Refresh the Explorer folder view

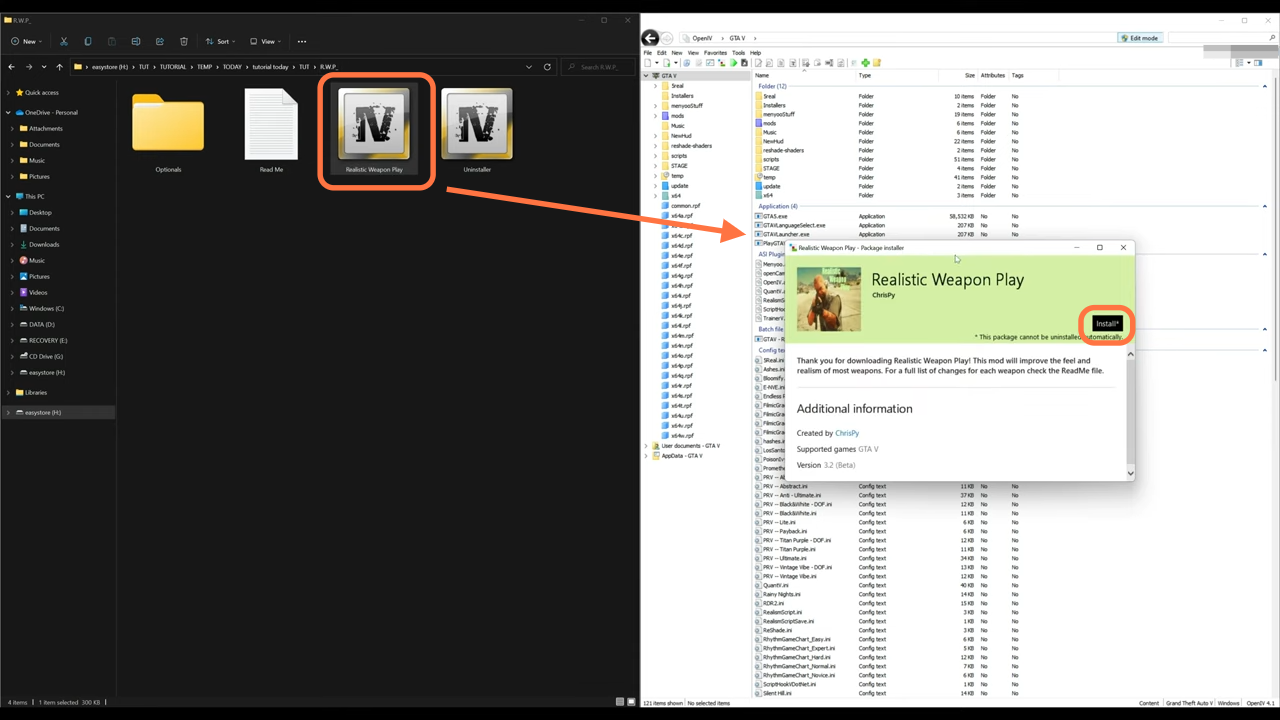click(x=547, y=67)
